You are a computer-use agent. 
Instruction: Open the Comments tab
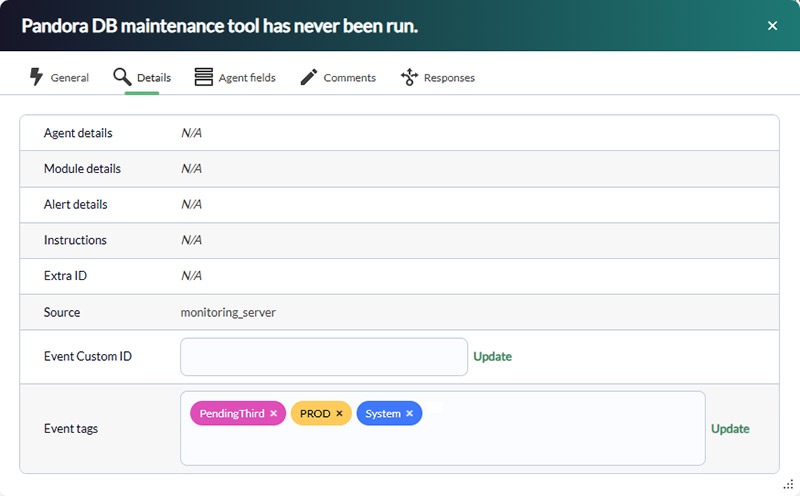338,78
